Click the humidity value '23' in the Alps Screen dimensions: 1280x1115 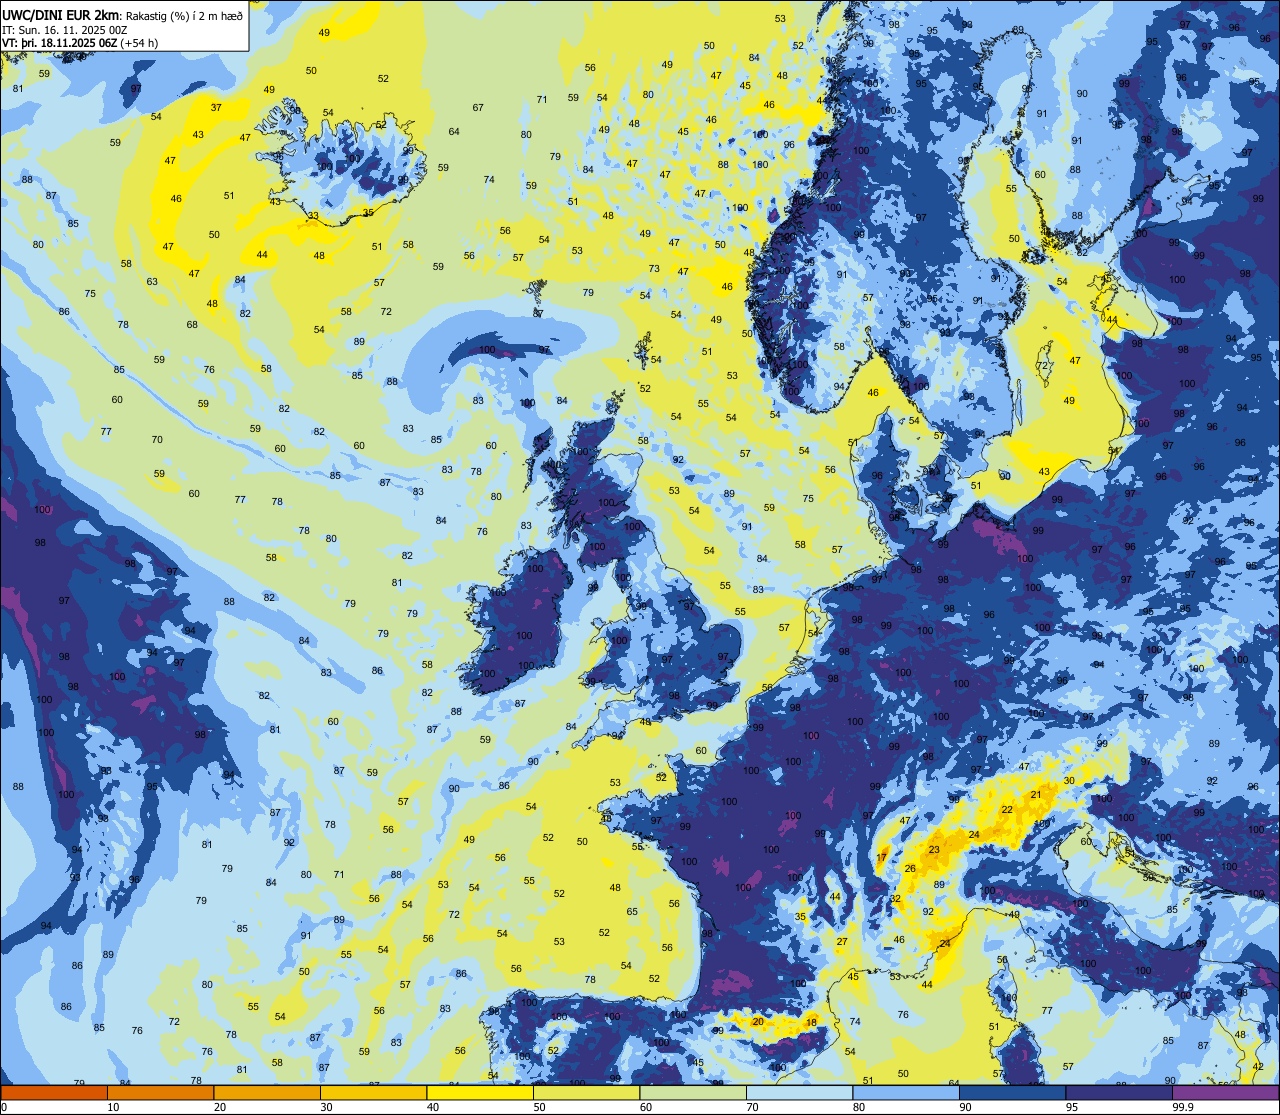[x=934, y=850]
